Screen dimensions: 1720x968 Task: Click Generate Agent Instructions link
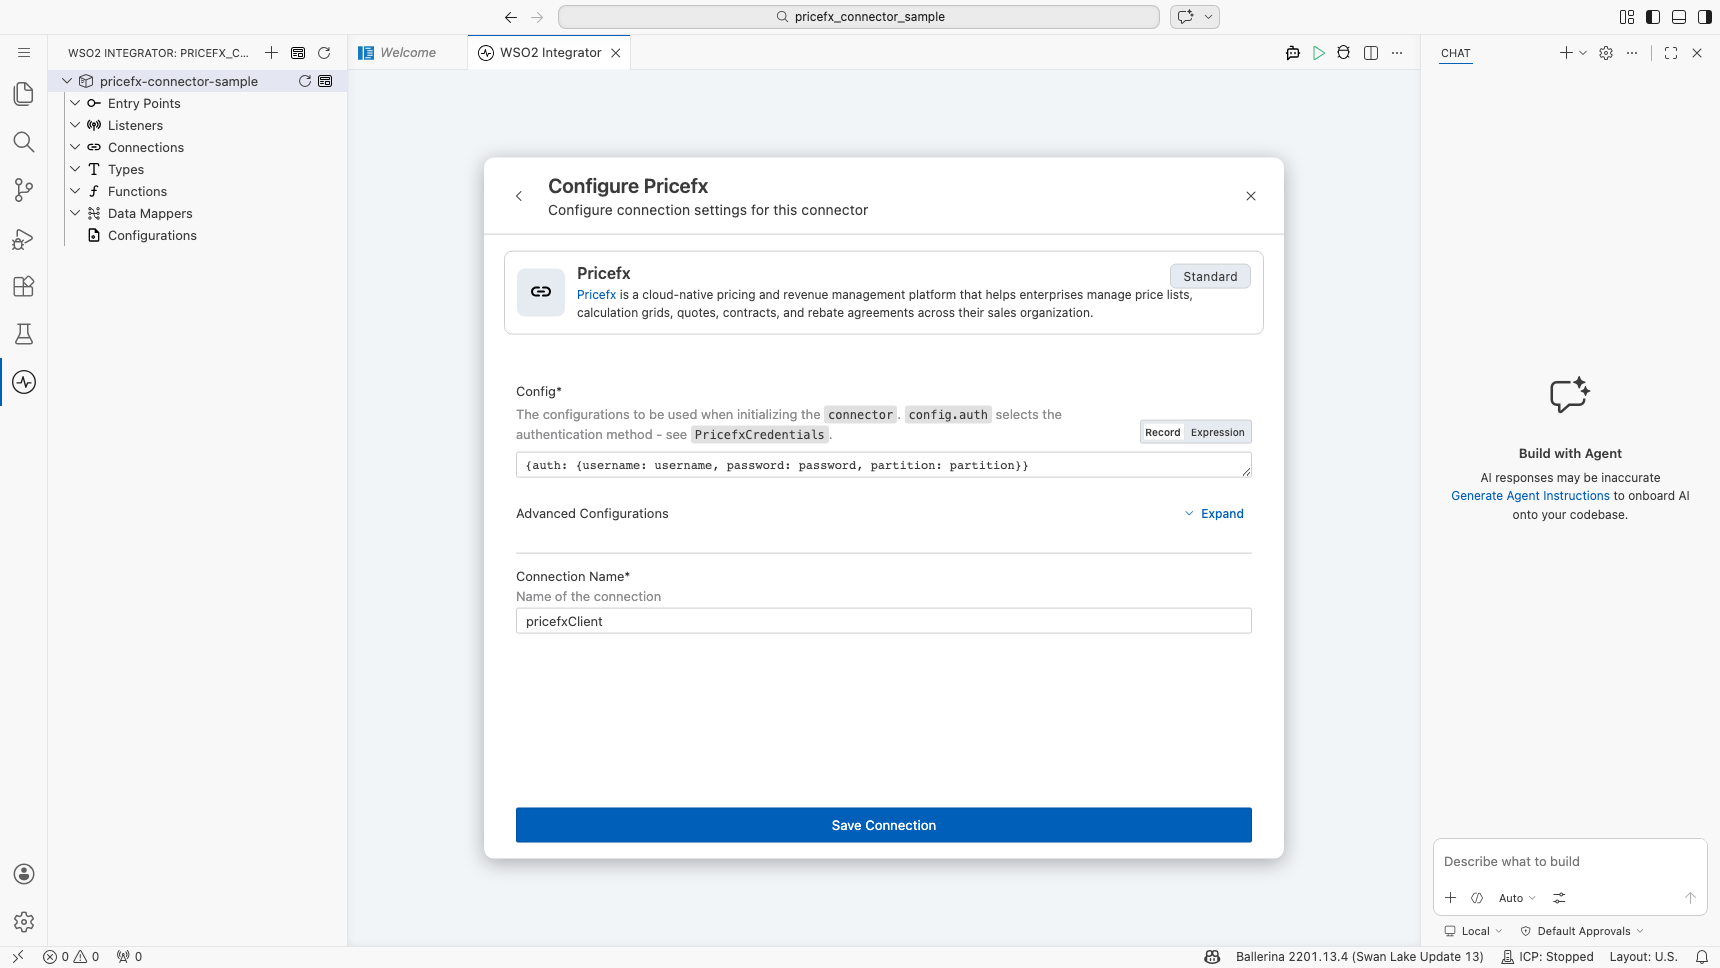coord(1530,496)
